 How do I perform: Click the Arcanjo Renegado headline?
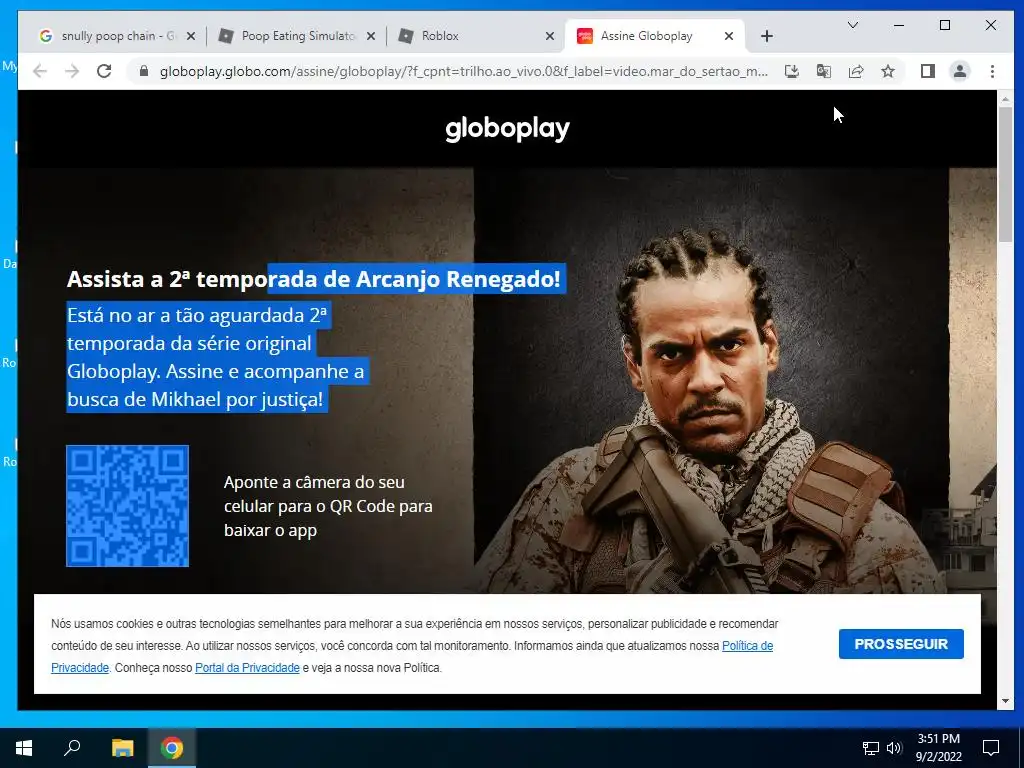tap(313, 279)
